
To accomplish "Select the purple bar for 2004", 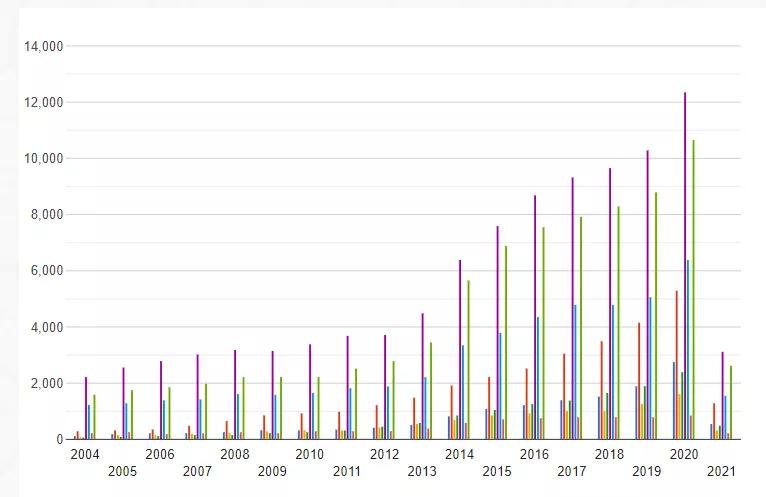I will tap(86, 409).
